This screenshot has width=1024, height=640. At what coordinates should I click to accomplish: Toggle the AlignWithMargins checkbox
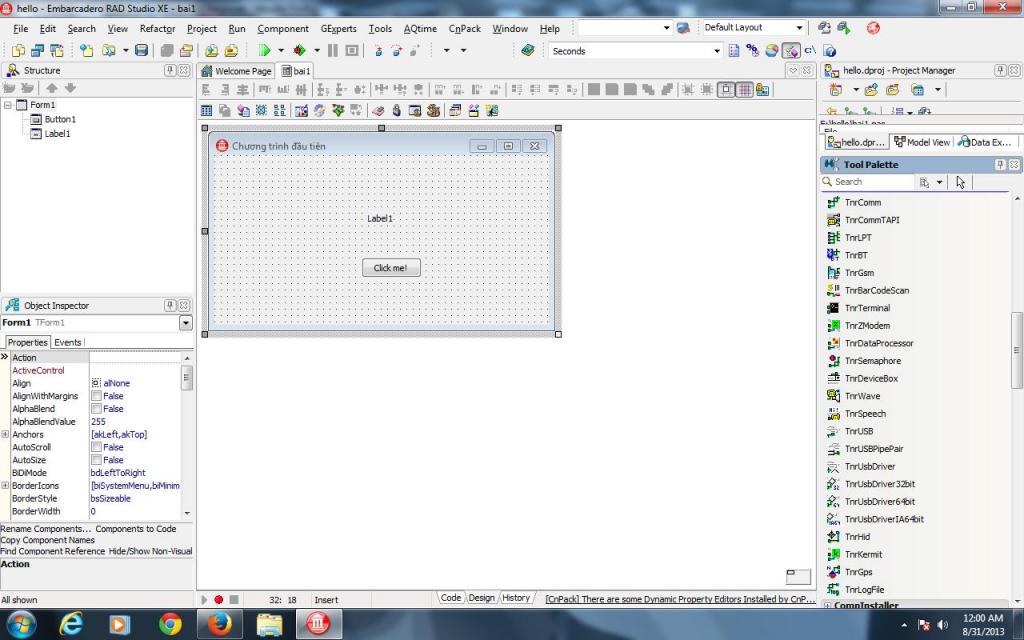pyautogui.click(x=96, y=396)
